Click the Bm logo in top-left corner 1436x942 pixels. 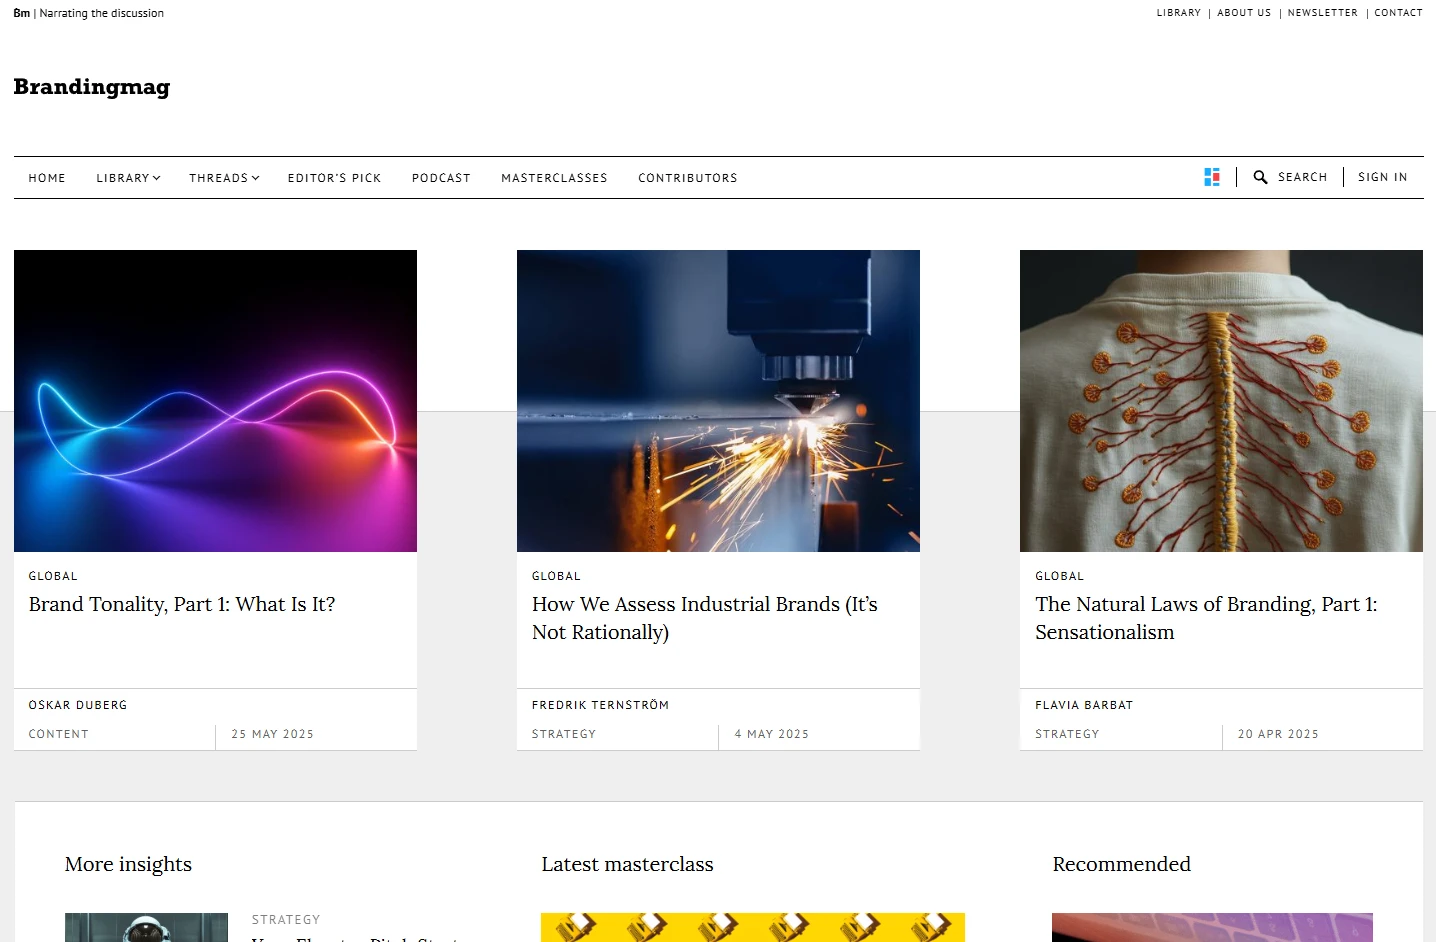click(x=21, y=13)
